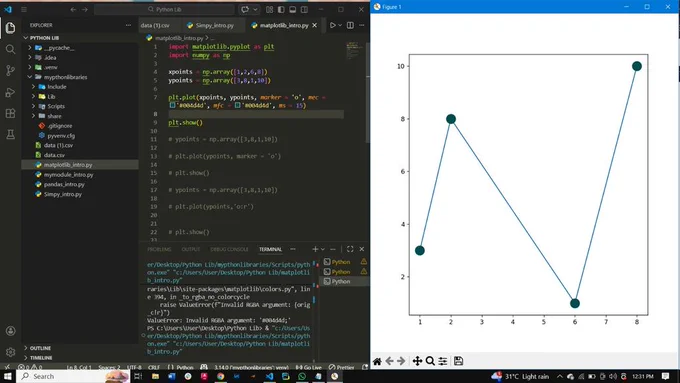Screen dimensions: 680x383
Task: Go back using the navigation arrow
Action: tap(73, 9)
